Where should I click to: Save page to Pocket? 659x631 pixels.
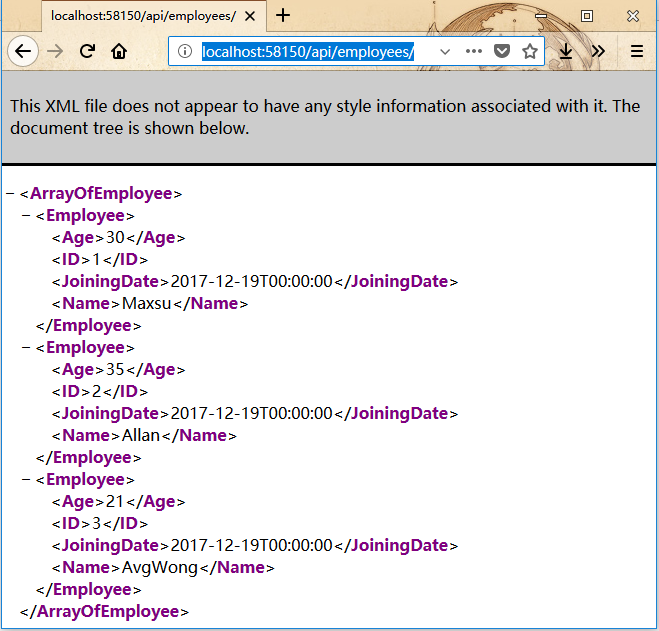click(x=502, y=51)
